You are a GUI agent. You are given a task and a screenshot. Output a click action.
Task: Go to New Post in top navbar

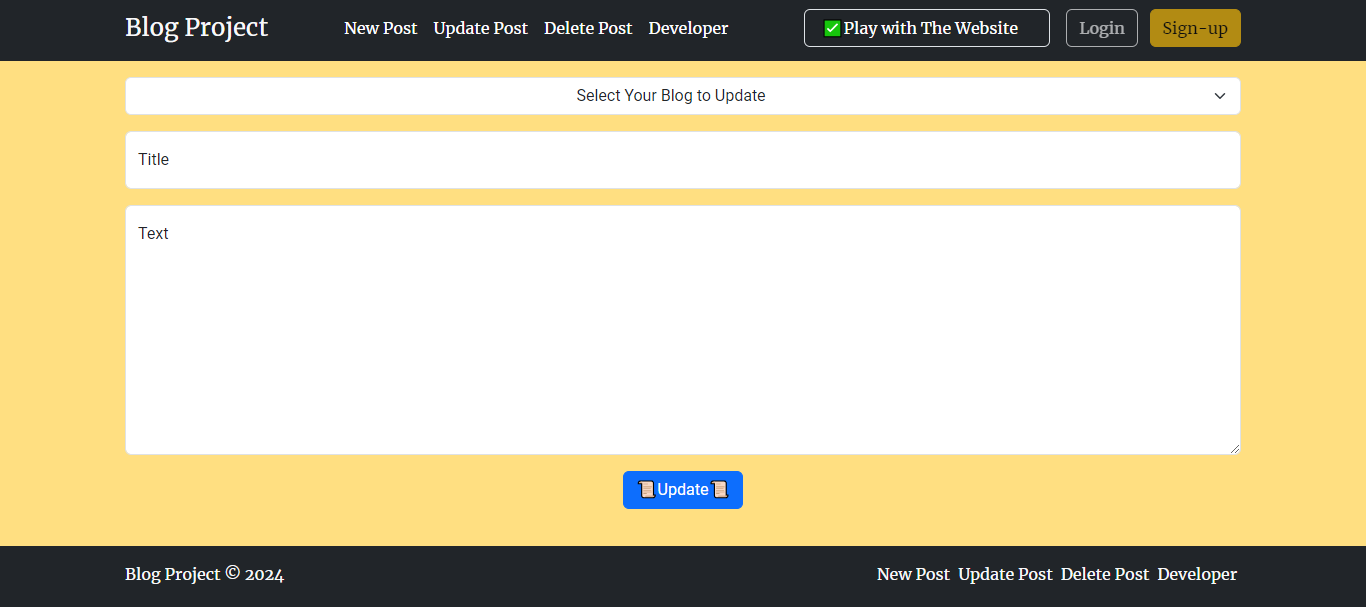coord(381,28)
